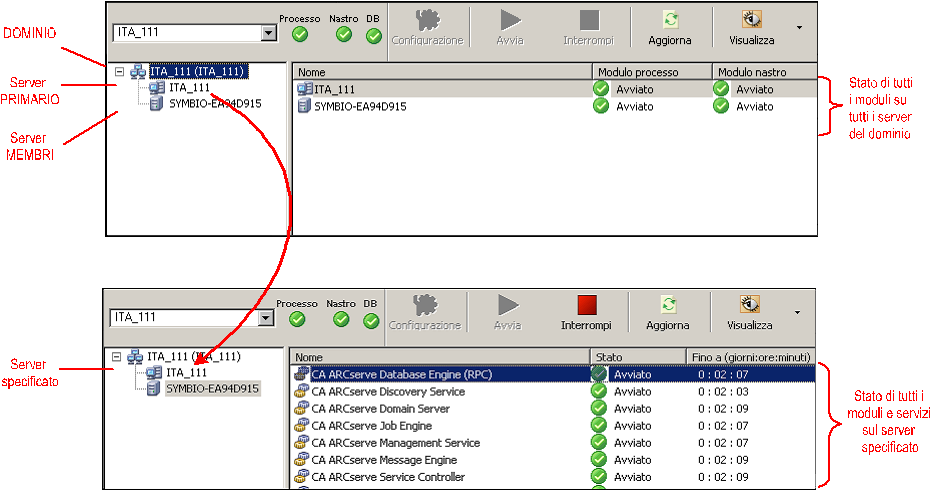Click Discovery Service green status icon
The image size is (931, 490).
coord(599,391)
